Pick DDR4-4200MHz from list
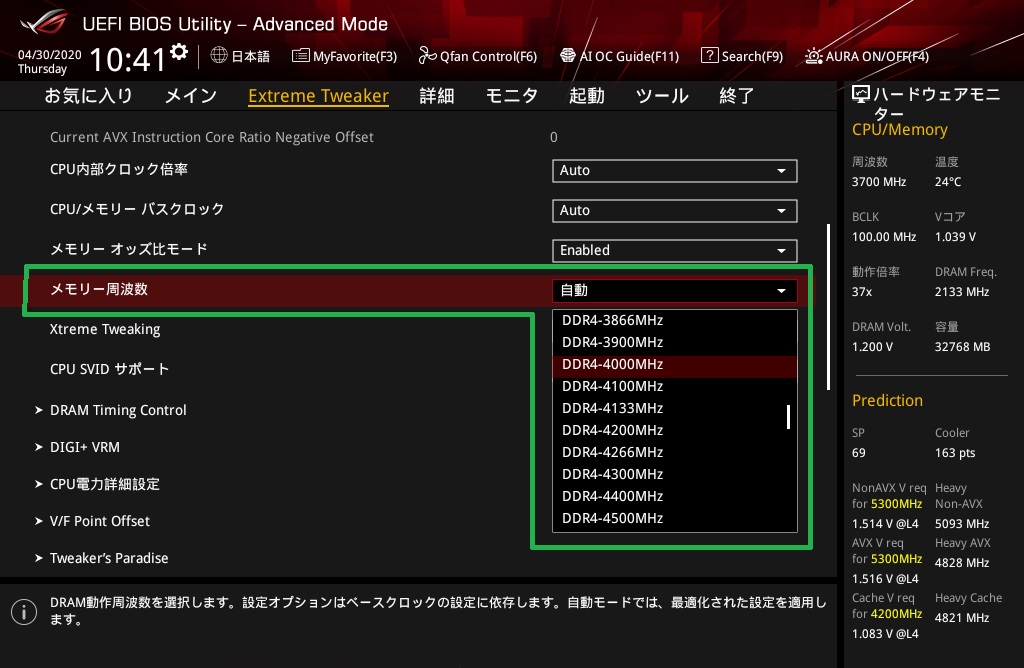This screenshot has width=1024, height=668. 675,430
